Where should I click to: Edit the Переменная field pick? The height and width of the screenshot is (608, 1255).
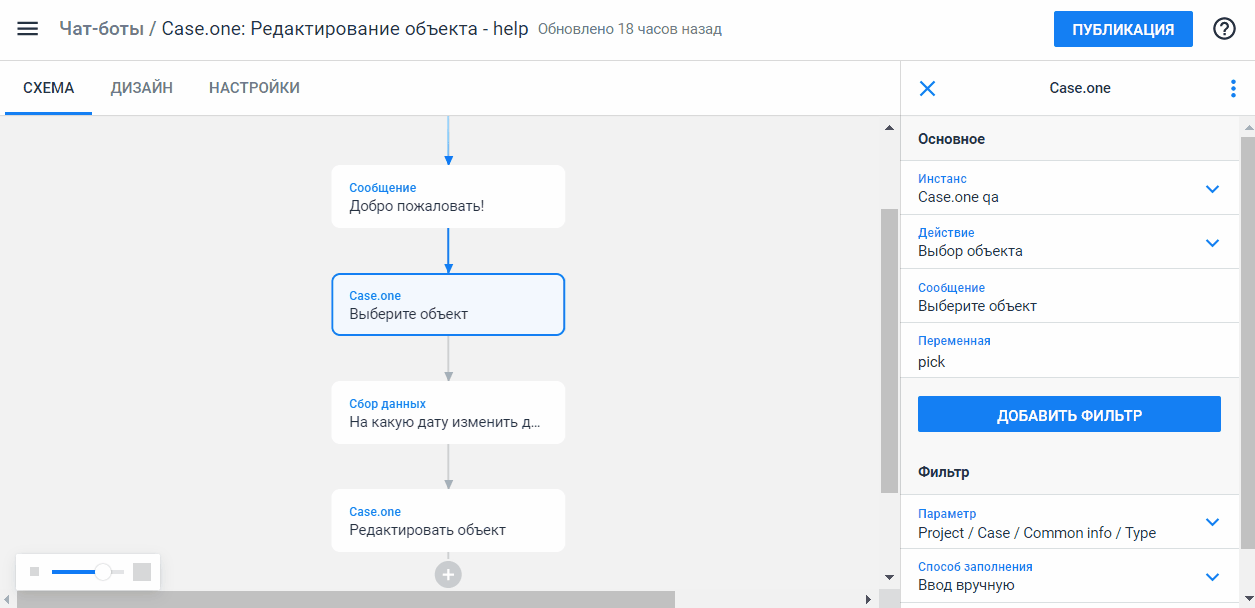[1070, 351]
